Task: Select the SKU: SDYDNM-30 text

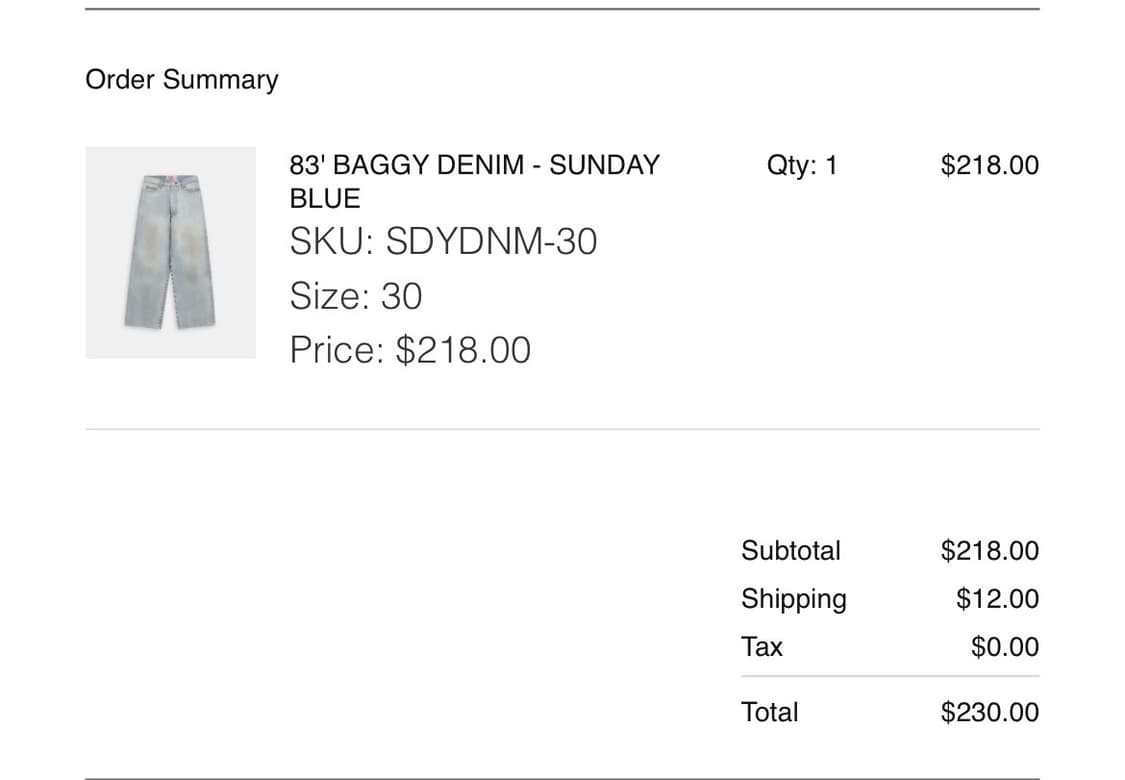Action: point(443,242)
